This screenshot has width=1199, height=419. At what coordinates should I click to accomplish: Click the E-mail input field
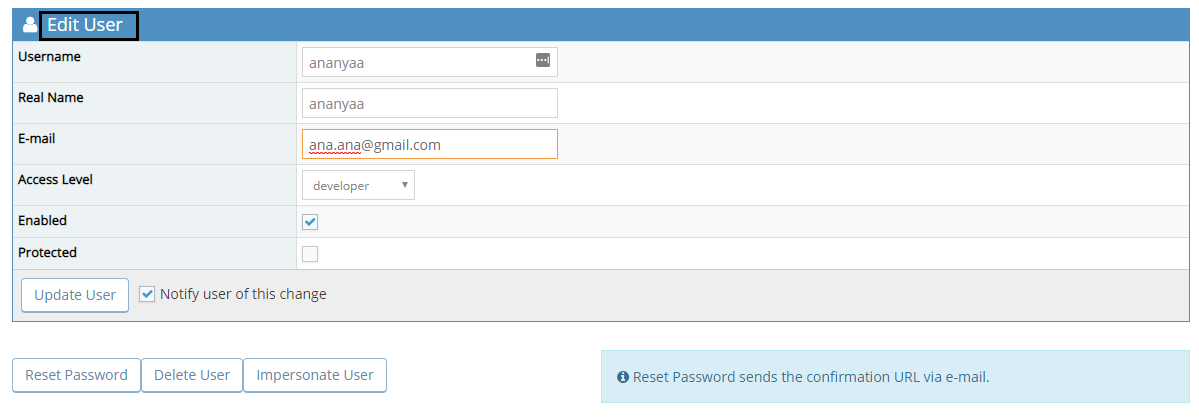(x=429, y=144)
